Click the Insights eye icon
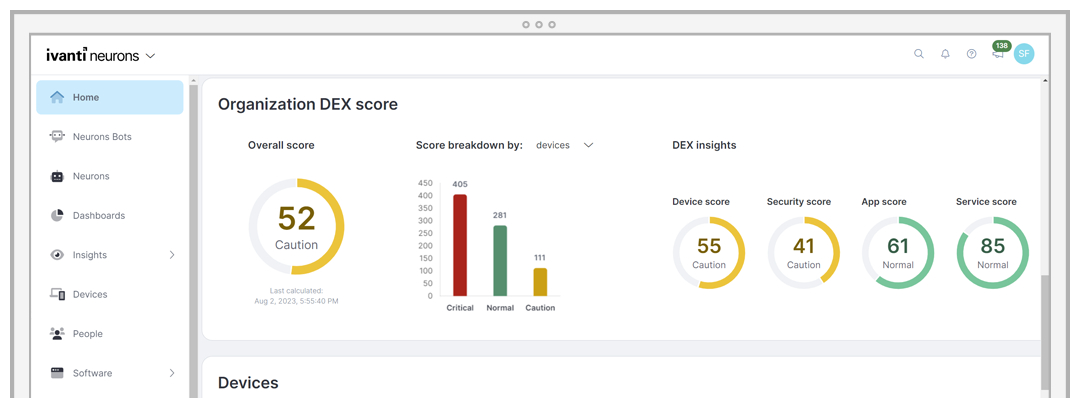The image size is (1080, 398). pos(57,255)
